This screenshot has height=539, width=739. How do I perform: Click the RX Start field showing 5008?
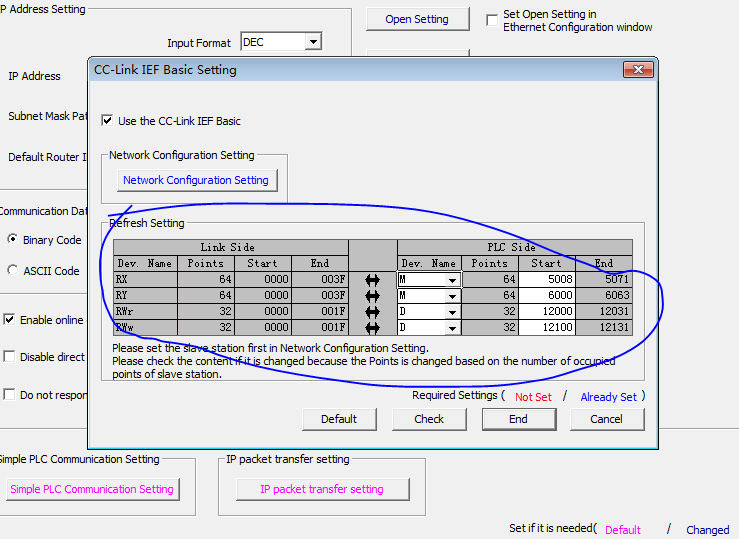click(x=546, y=281)
